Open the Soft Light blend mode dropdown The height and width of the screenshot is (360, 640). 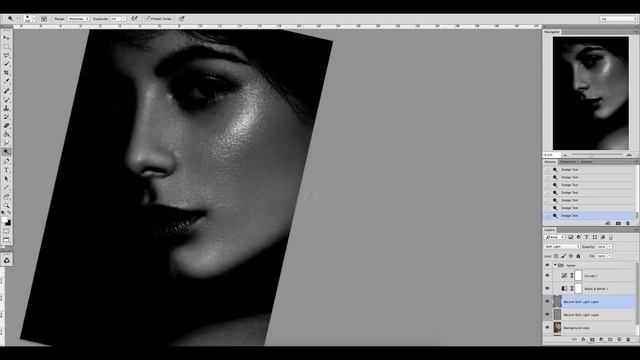(562, 247)
